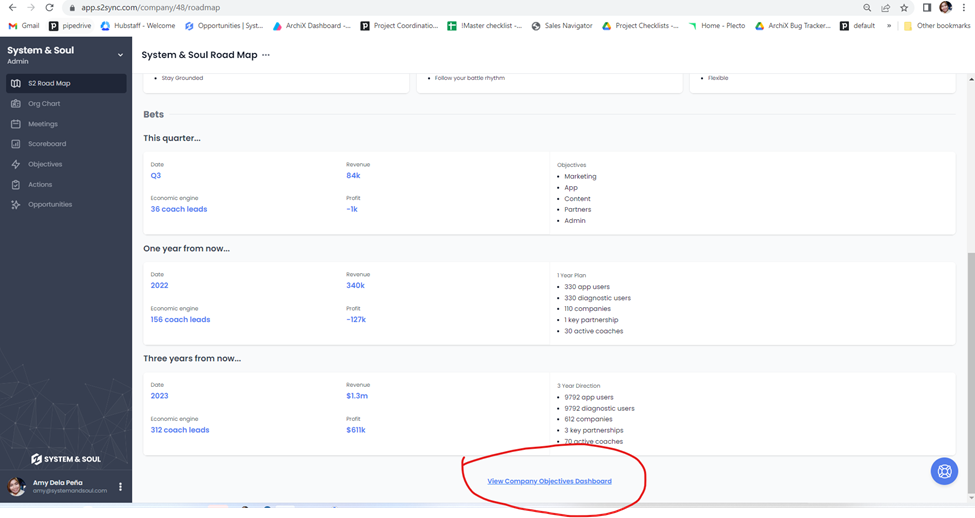Click the Scoreboard chart icon

click(16, 144)
